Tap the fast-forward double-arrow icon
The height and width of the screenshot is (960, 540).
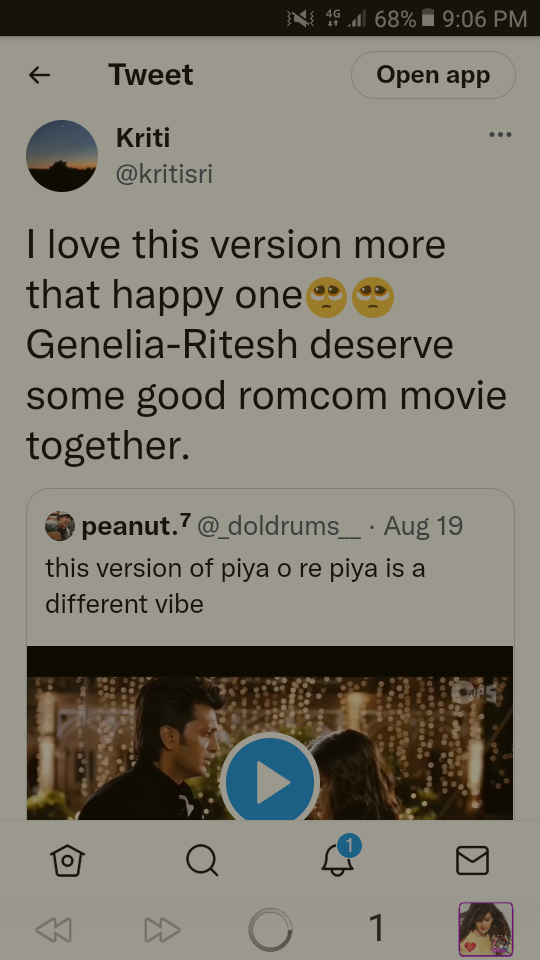[x=162, y=930]
